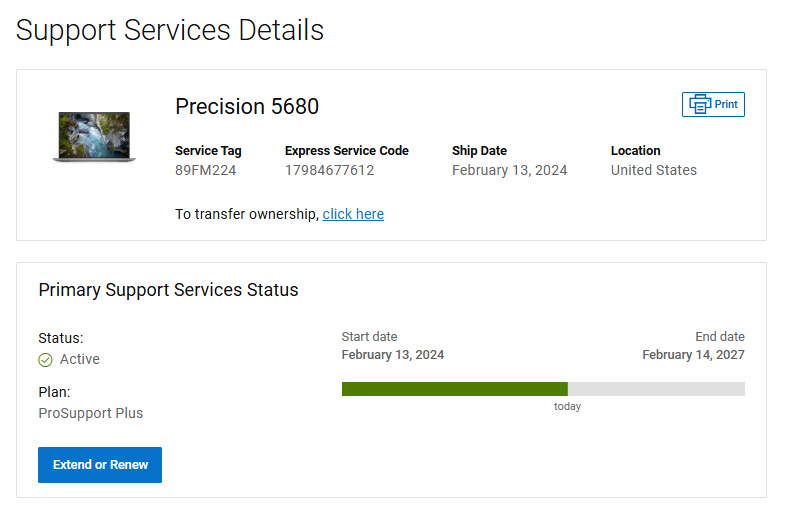The height and width of the screenshot is (512, 788).
Task: Click the Active status text
Action: (x=80, y=360)
